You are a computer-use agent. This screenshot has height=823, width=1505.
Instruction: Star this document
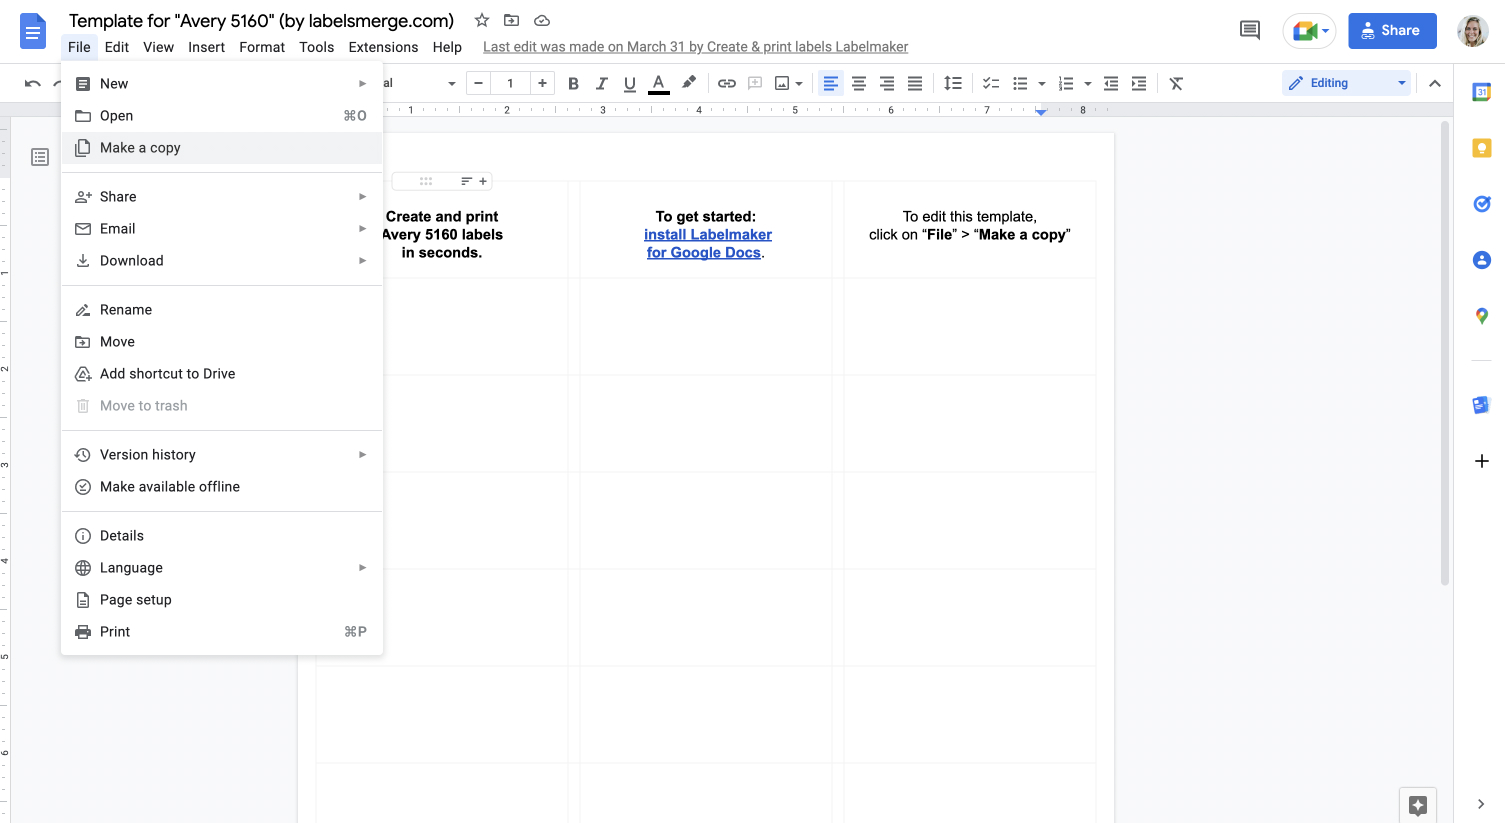coord(482,20)
